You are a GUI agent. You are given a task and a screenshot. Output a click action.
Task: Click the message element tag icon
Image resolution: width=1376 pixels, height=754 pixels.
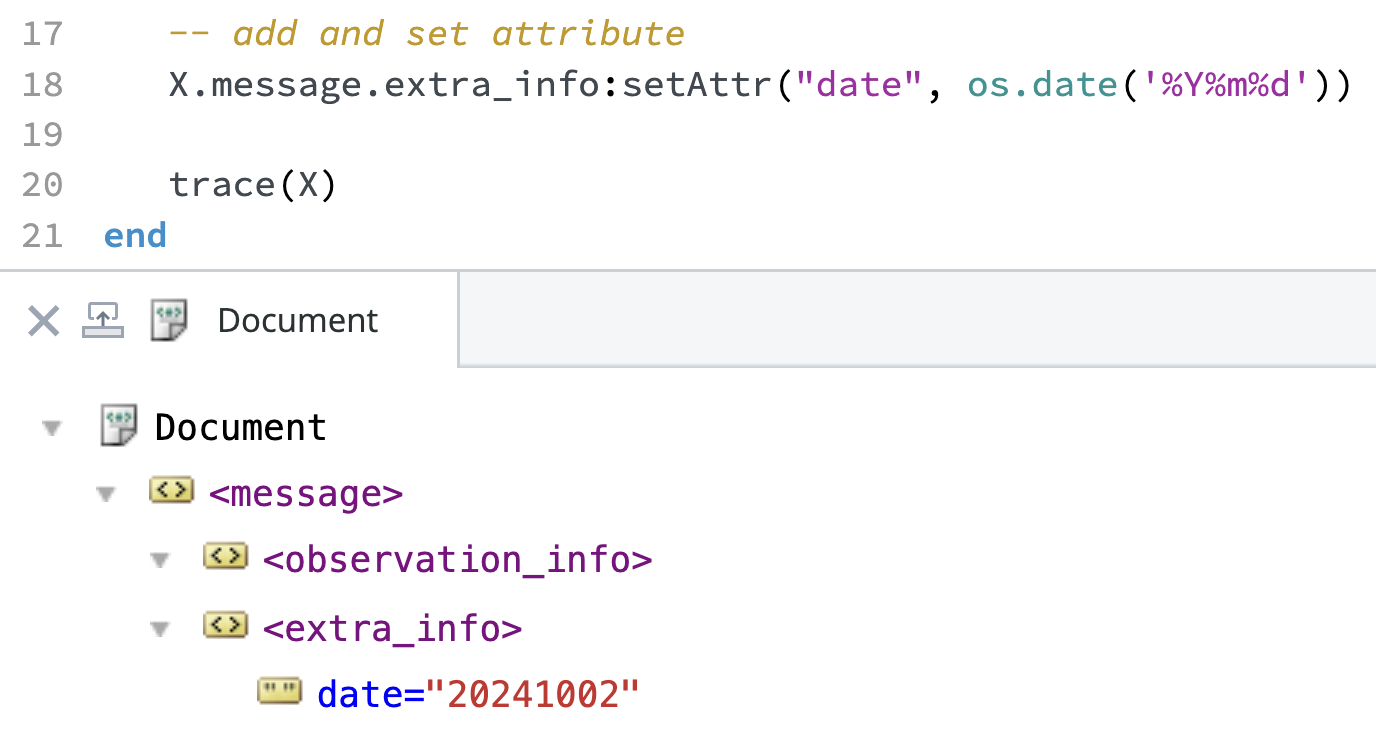click(x=171, y=490)
